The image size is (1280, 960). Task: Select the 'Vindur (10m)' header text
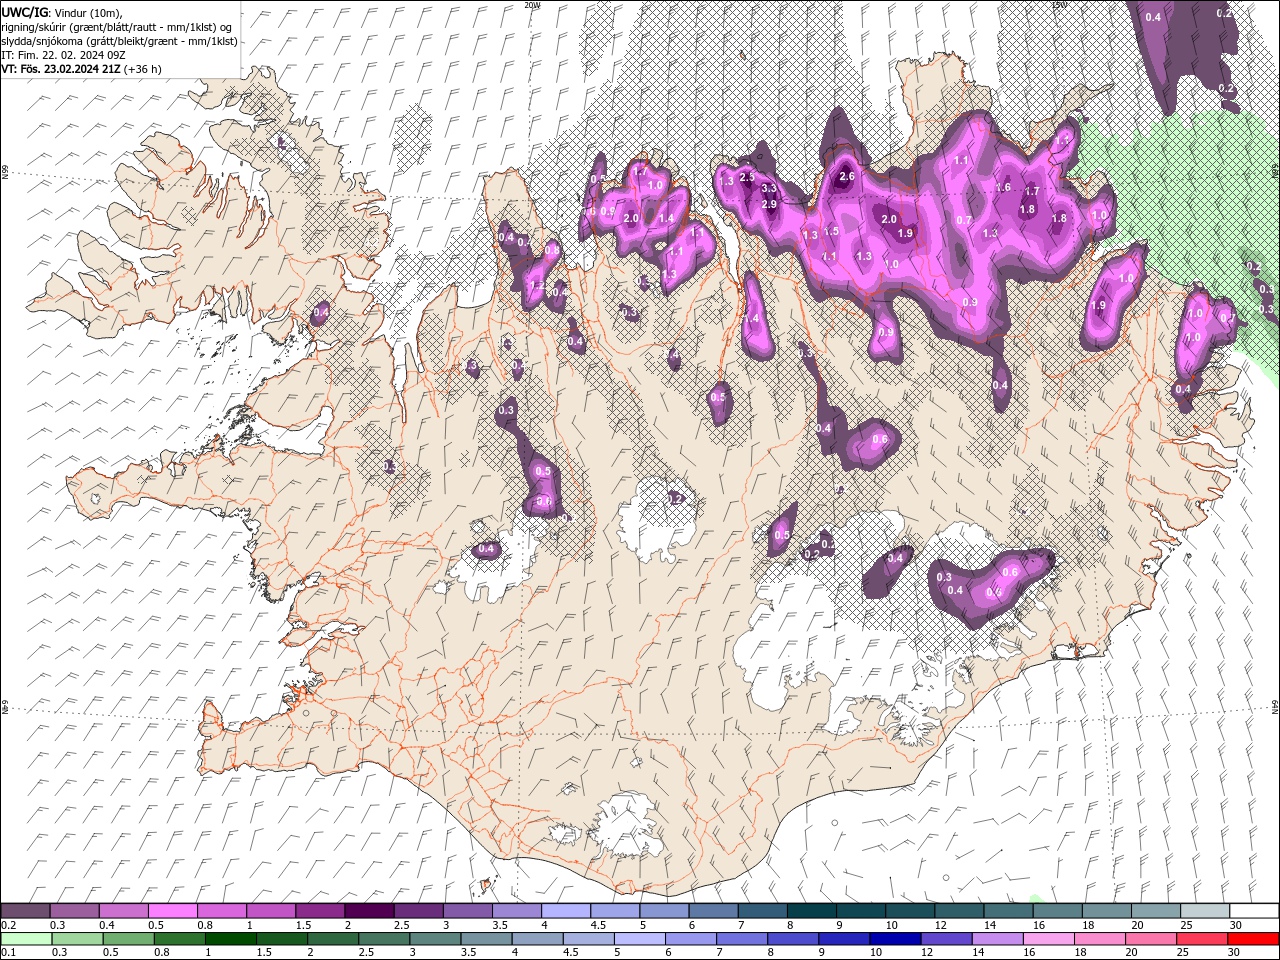click(x=86, y=12)
